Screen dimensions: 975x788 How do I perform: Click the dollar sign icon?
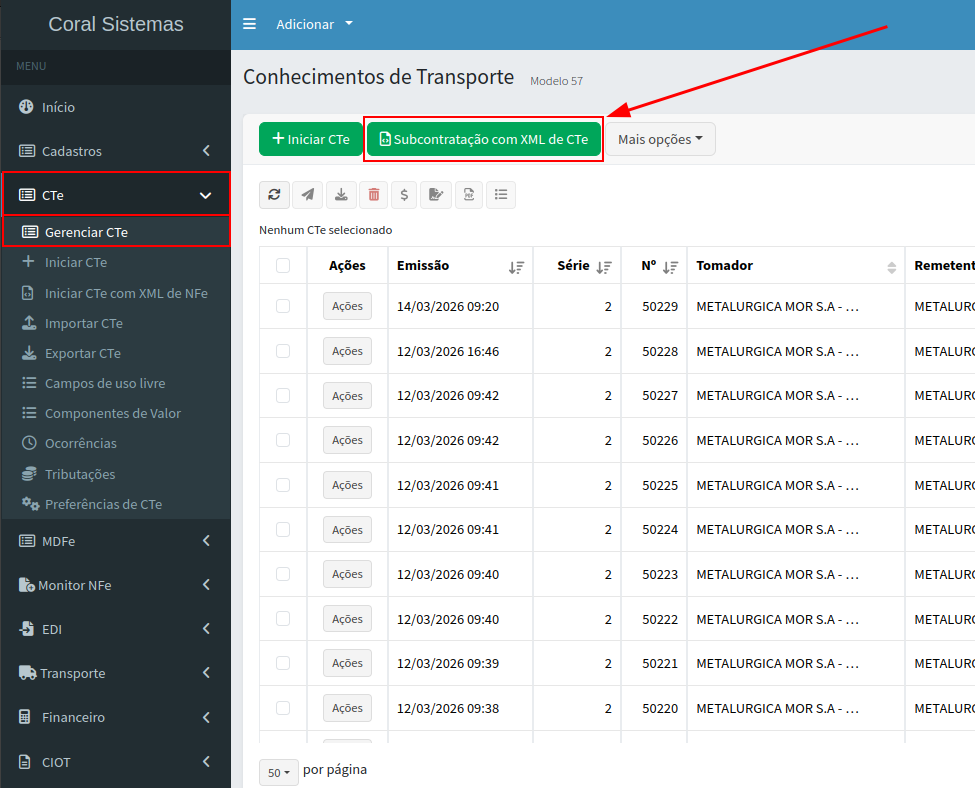403,195
